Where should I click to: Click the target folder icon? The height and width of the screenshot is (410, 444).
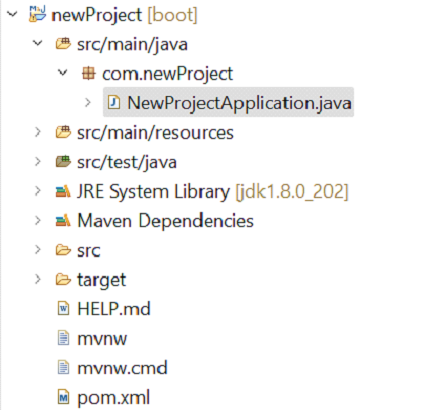click(63, 279)
